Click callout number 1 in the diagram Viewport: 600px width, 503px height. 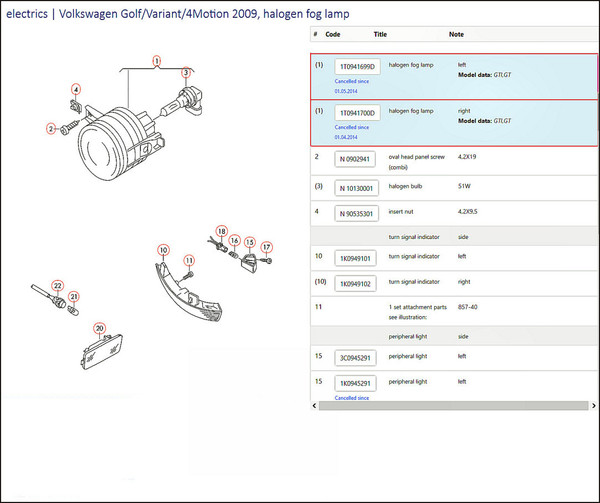pos(157,60)
